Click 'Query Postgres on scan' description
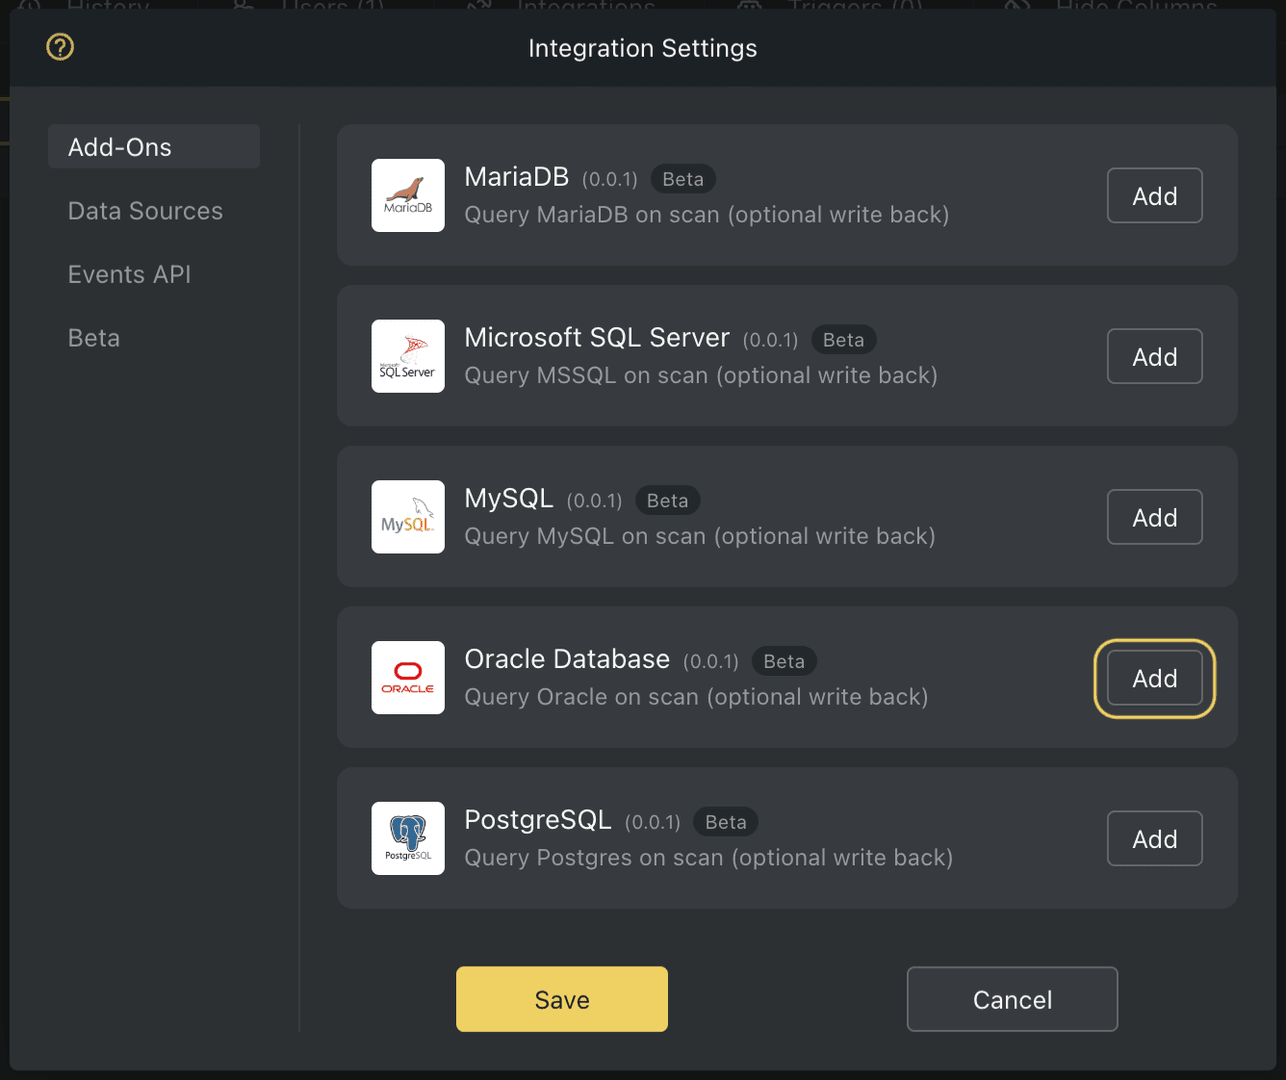Viewport: 1286px width, 1080px height. 709,858
